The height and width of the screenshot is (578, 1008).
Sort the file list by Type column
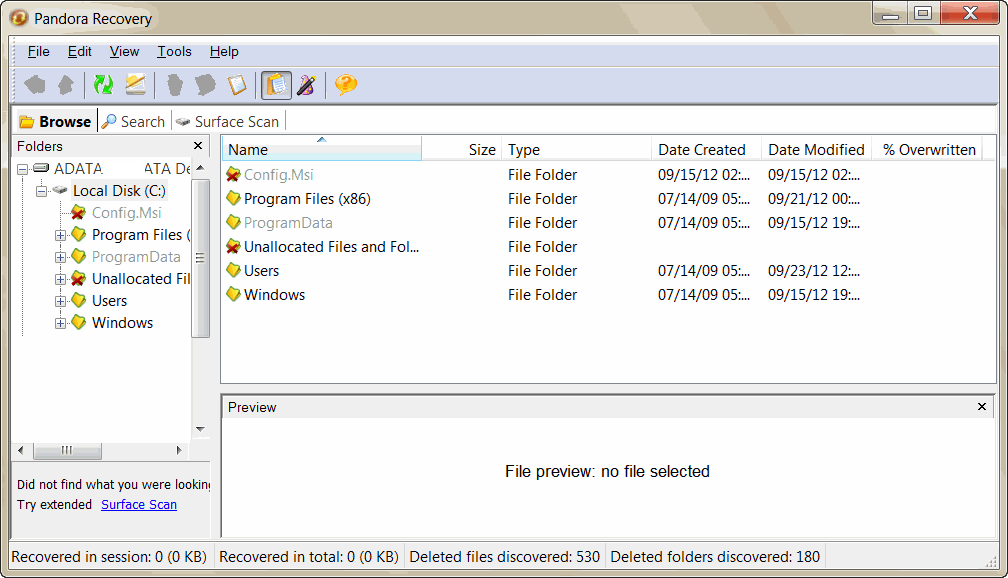(577, 149)
